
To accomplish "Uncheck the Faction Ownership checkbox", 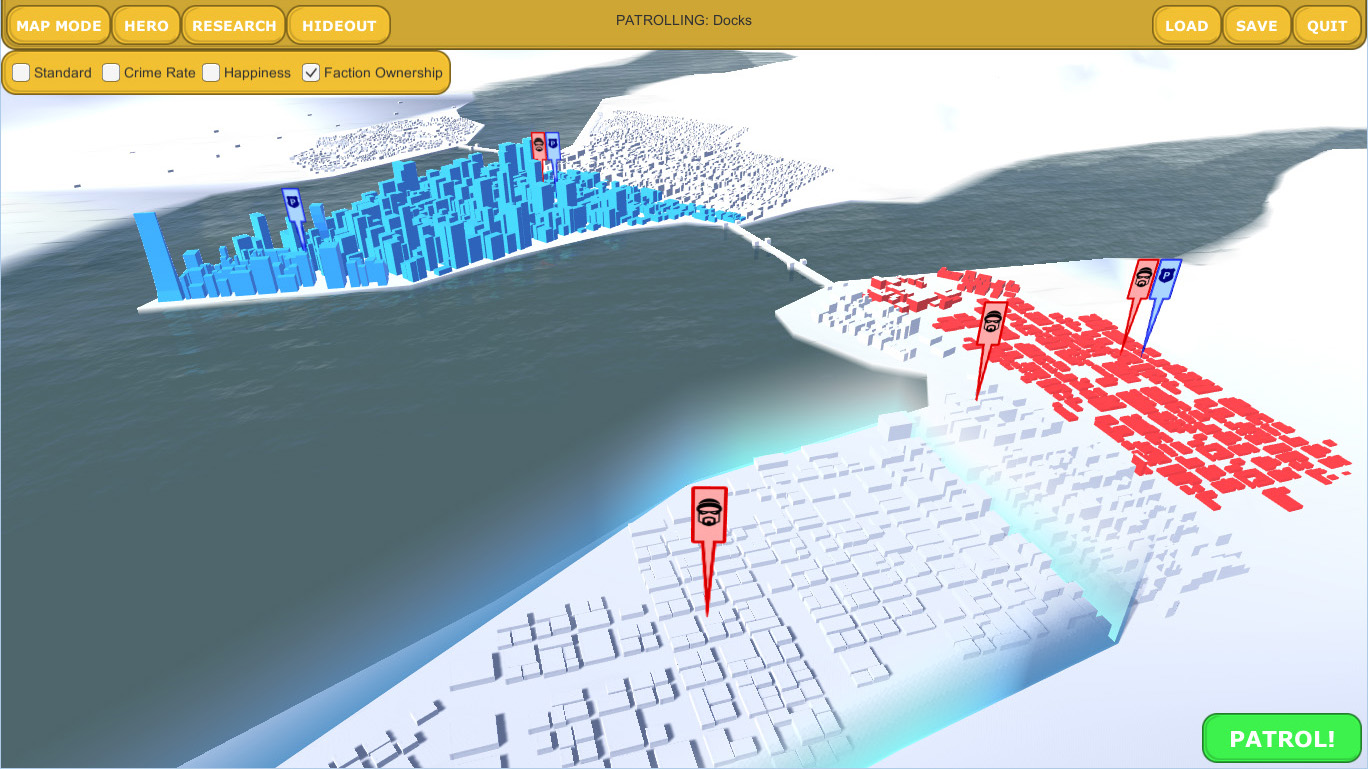I will 311,73.
